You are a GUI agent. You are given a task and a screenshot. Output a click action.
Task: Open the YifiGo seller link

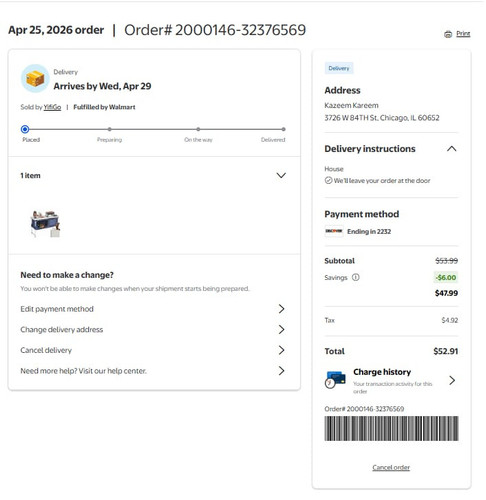(x=52, y=107)
